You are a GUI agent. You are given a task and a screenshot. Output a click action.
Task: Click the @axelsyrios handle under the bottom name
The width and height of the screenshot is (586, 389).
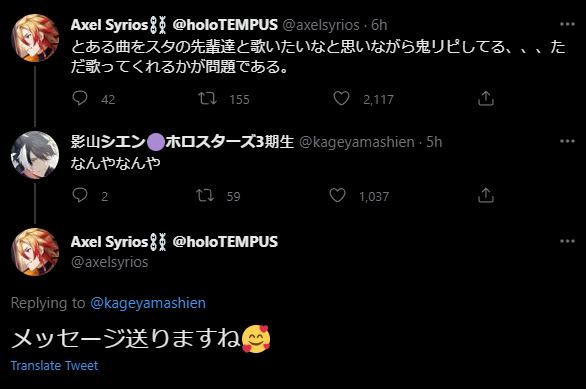tap(110, 262)
